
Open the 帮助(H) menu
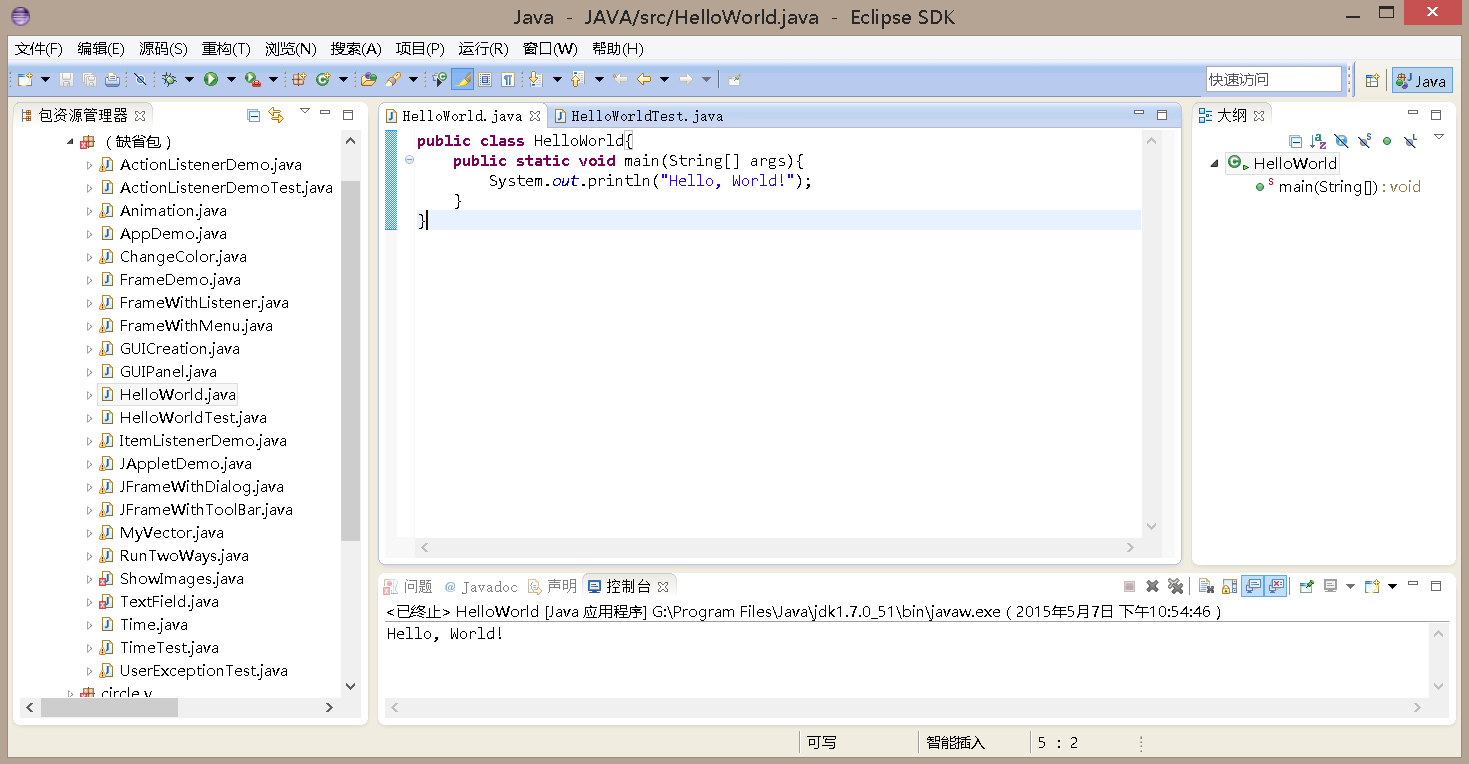(618, 48)
